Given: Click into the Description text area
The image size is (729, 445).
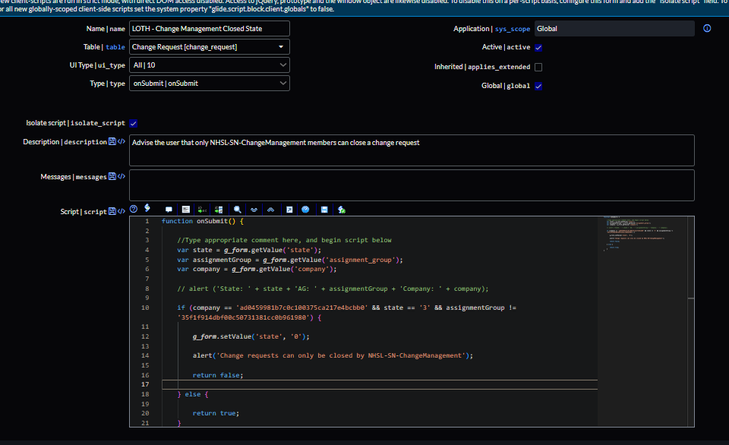Looking at the screenshot, I should (410, 150).
